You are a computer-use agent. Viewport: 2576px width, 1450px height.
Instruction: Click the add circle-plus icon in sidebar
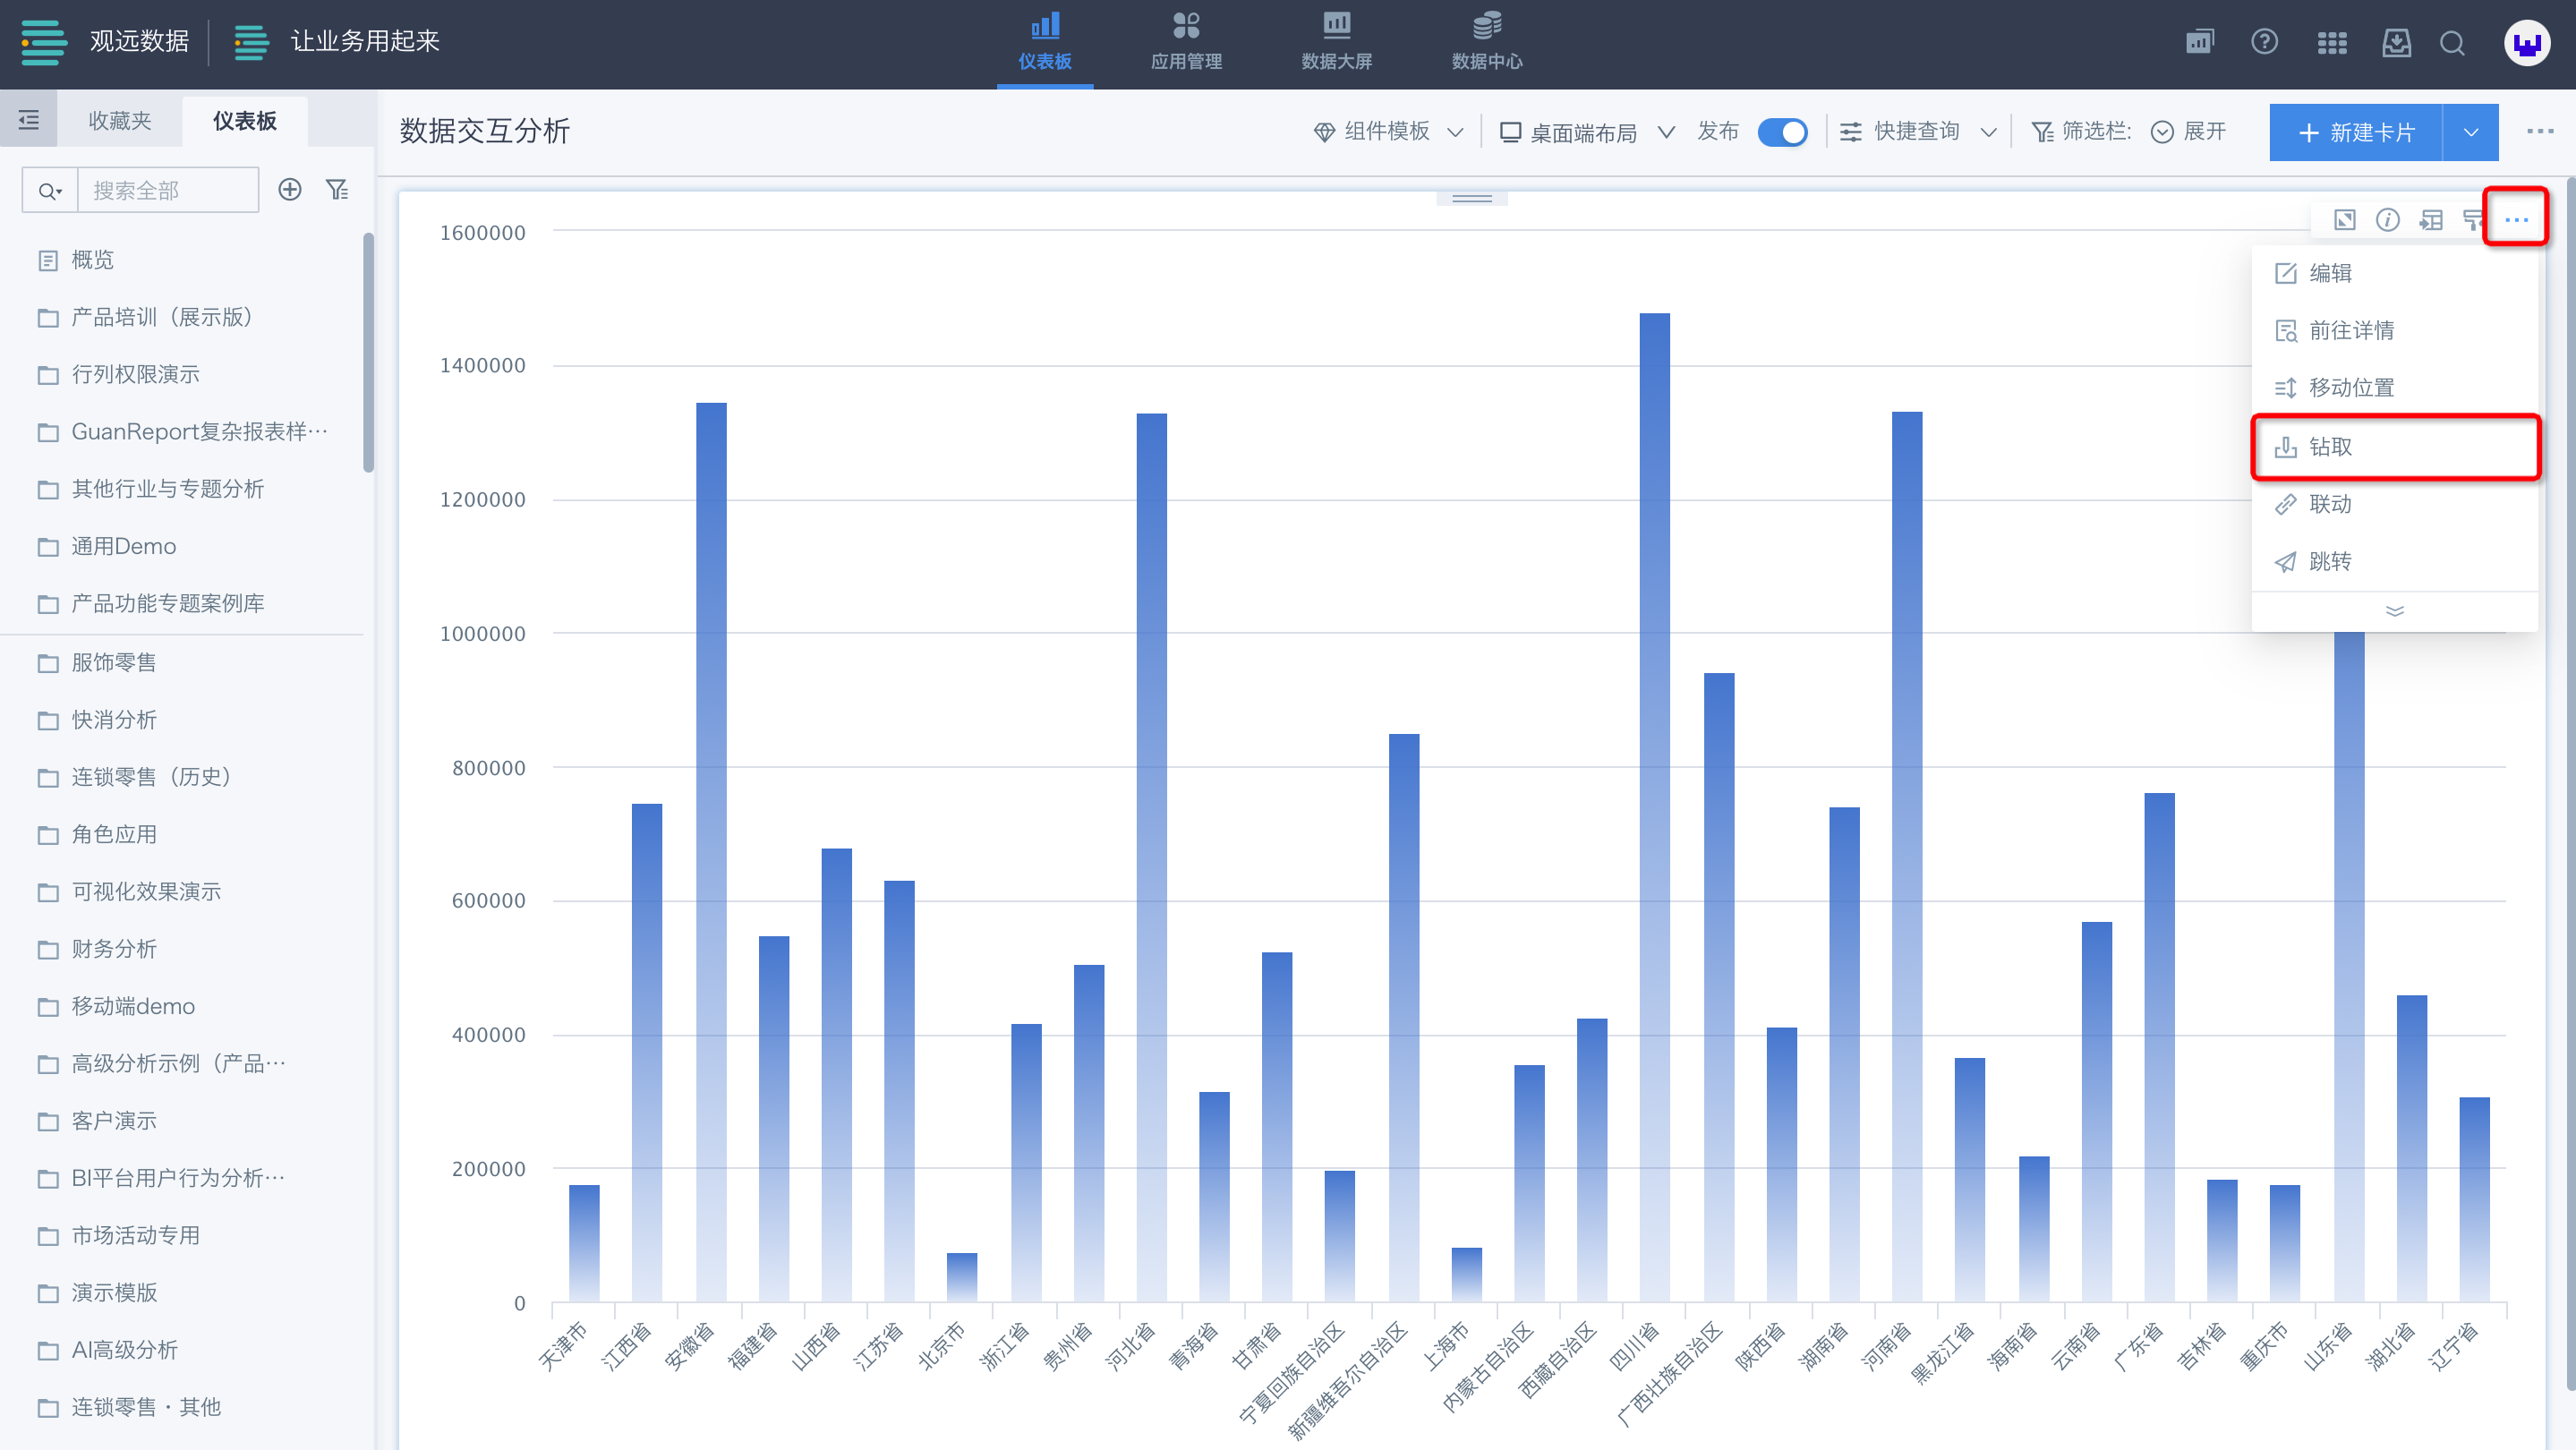pyautogui.click(x=290, y=189)
